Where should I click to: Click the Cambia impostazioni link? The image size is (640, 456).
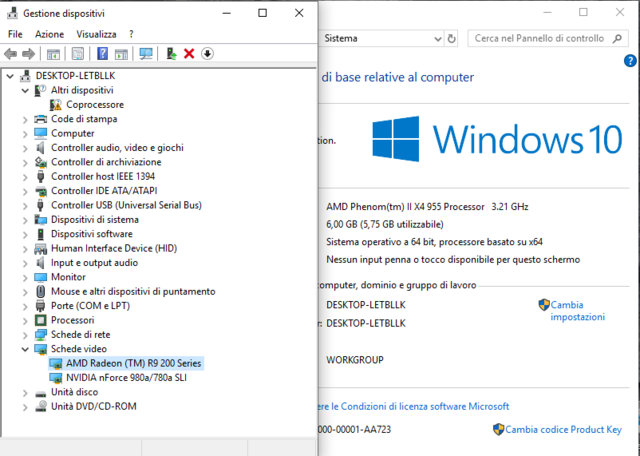coord(577,311)
